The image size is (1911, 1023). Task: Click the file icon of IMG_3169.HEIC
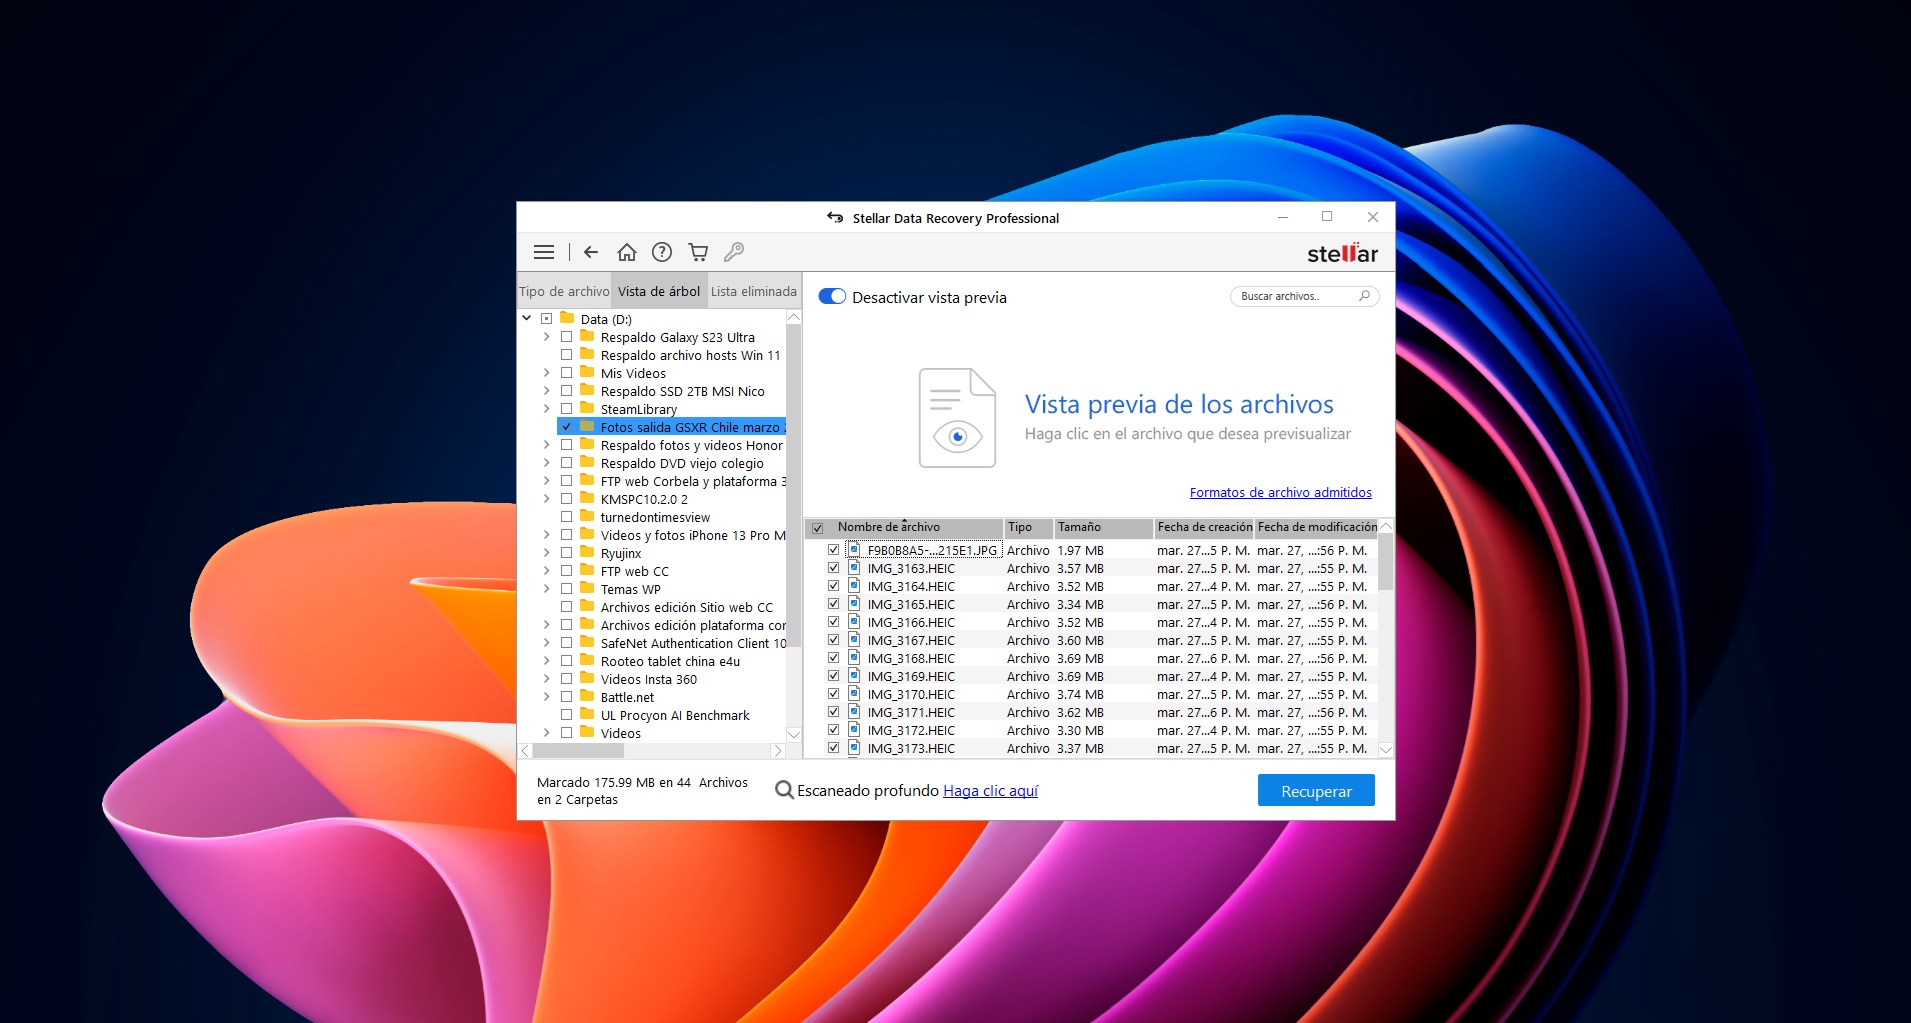(854, 676)
